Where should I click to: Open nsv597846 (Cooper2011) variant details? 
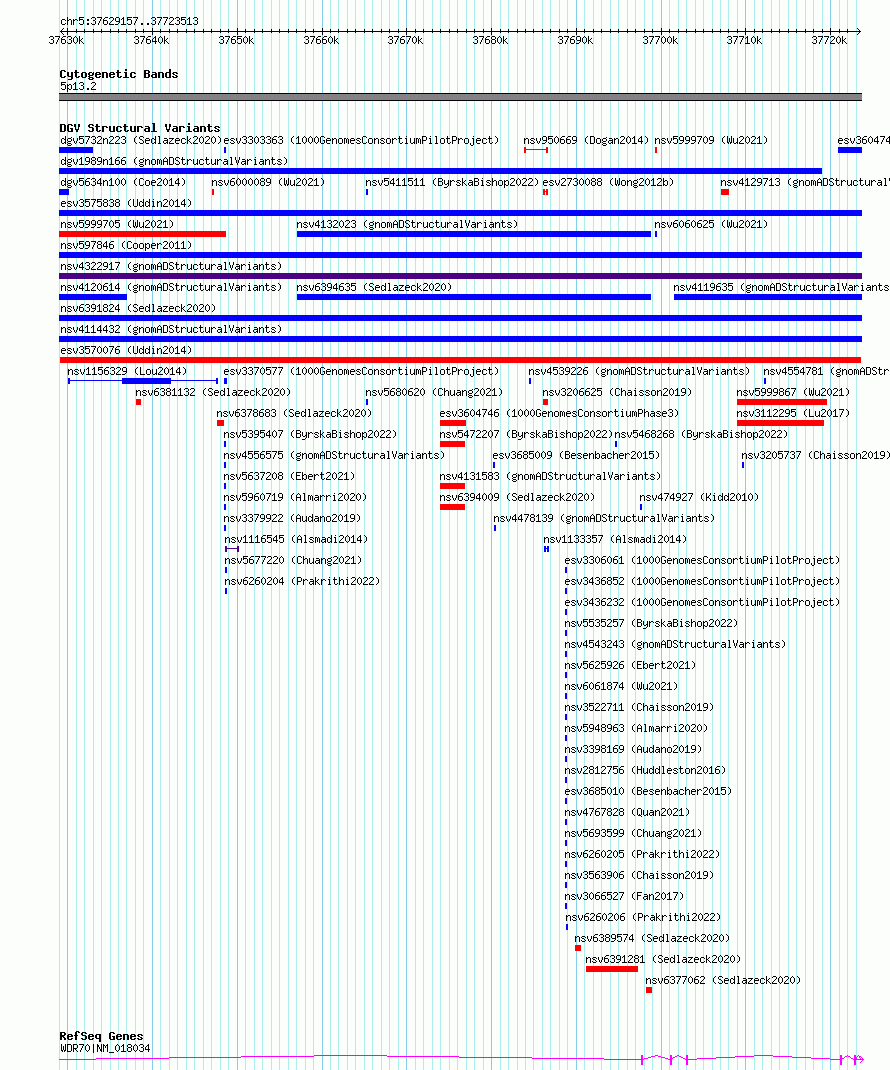click(x=126, y=246)
